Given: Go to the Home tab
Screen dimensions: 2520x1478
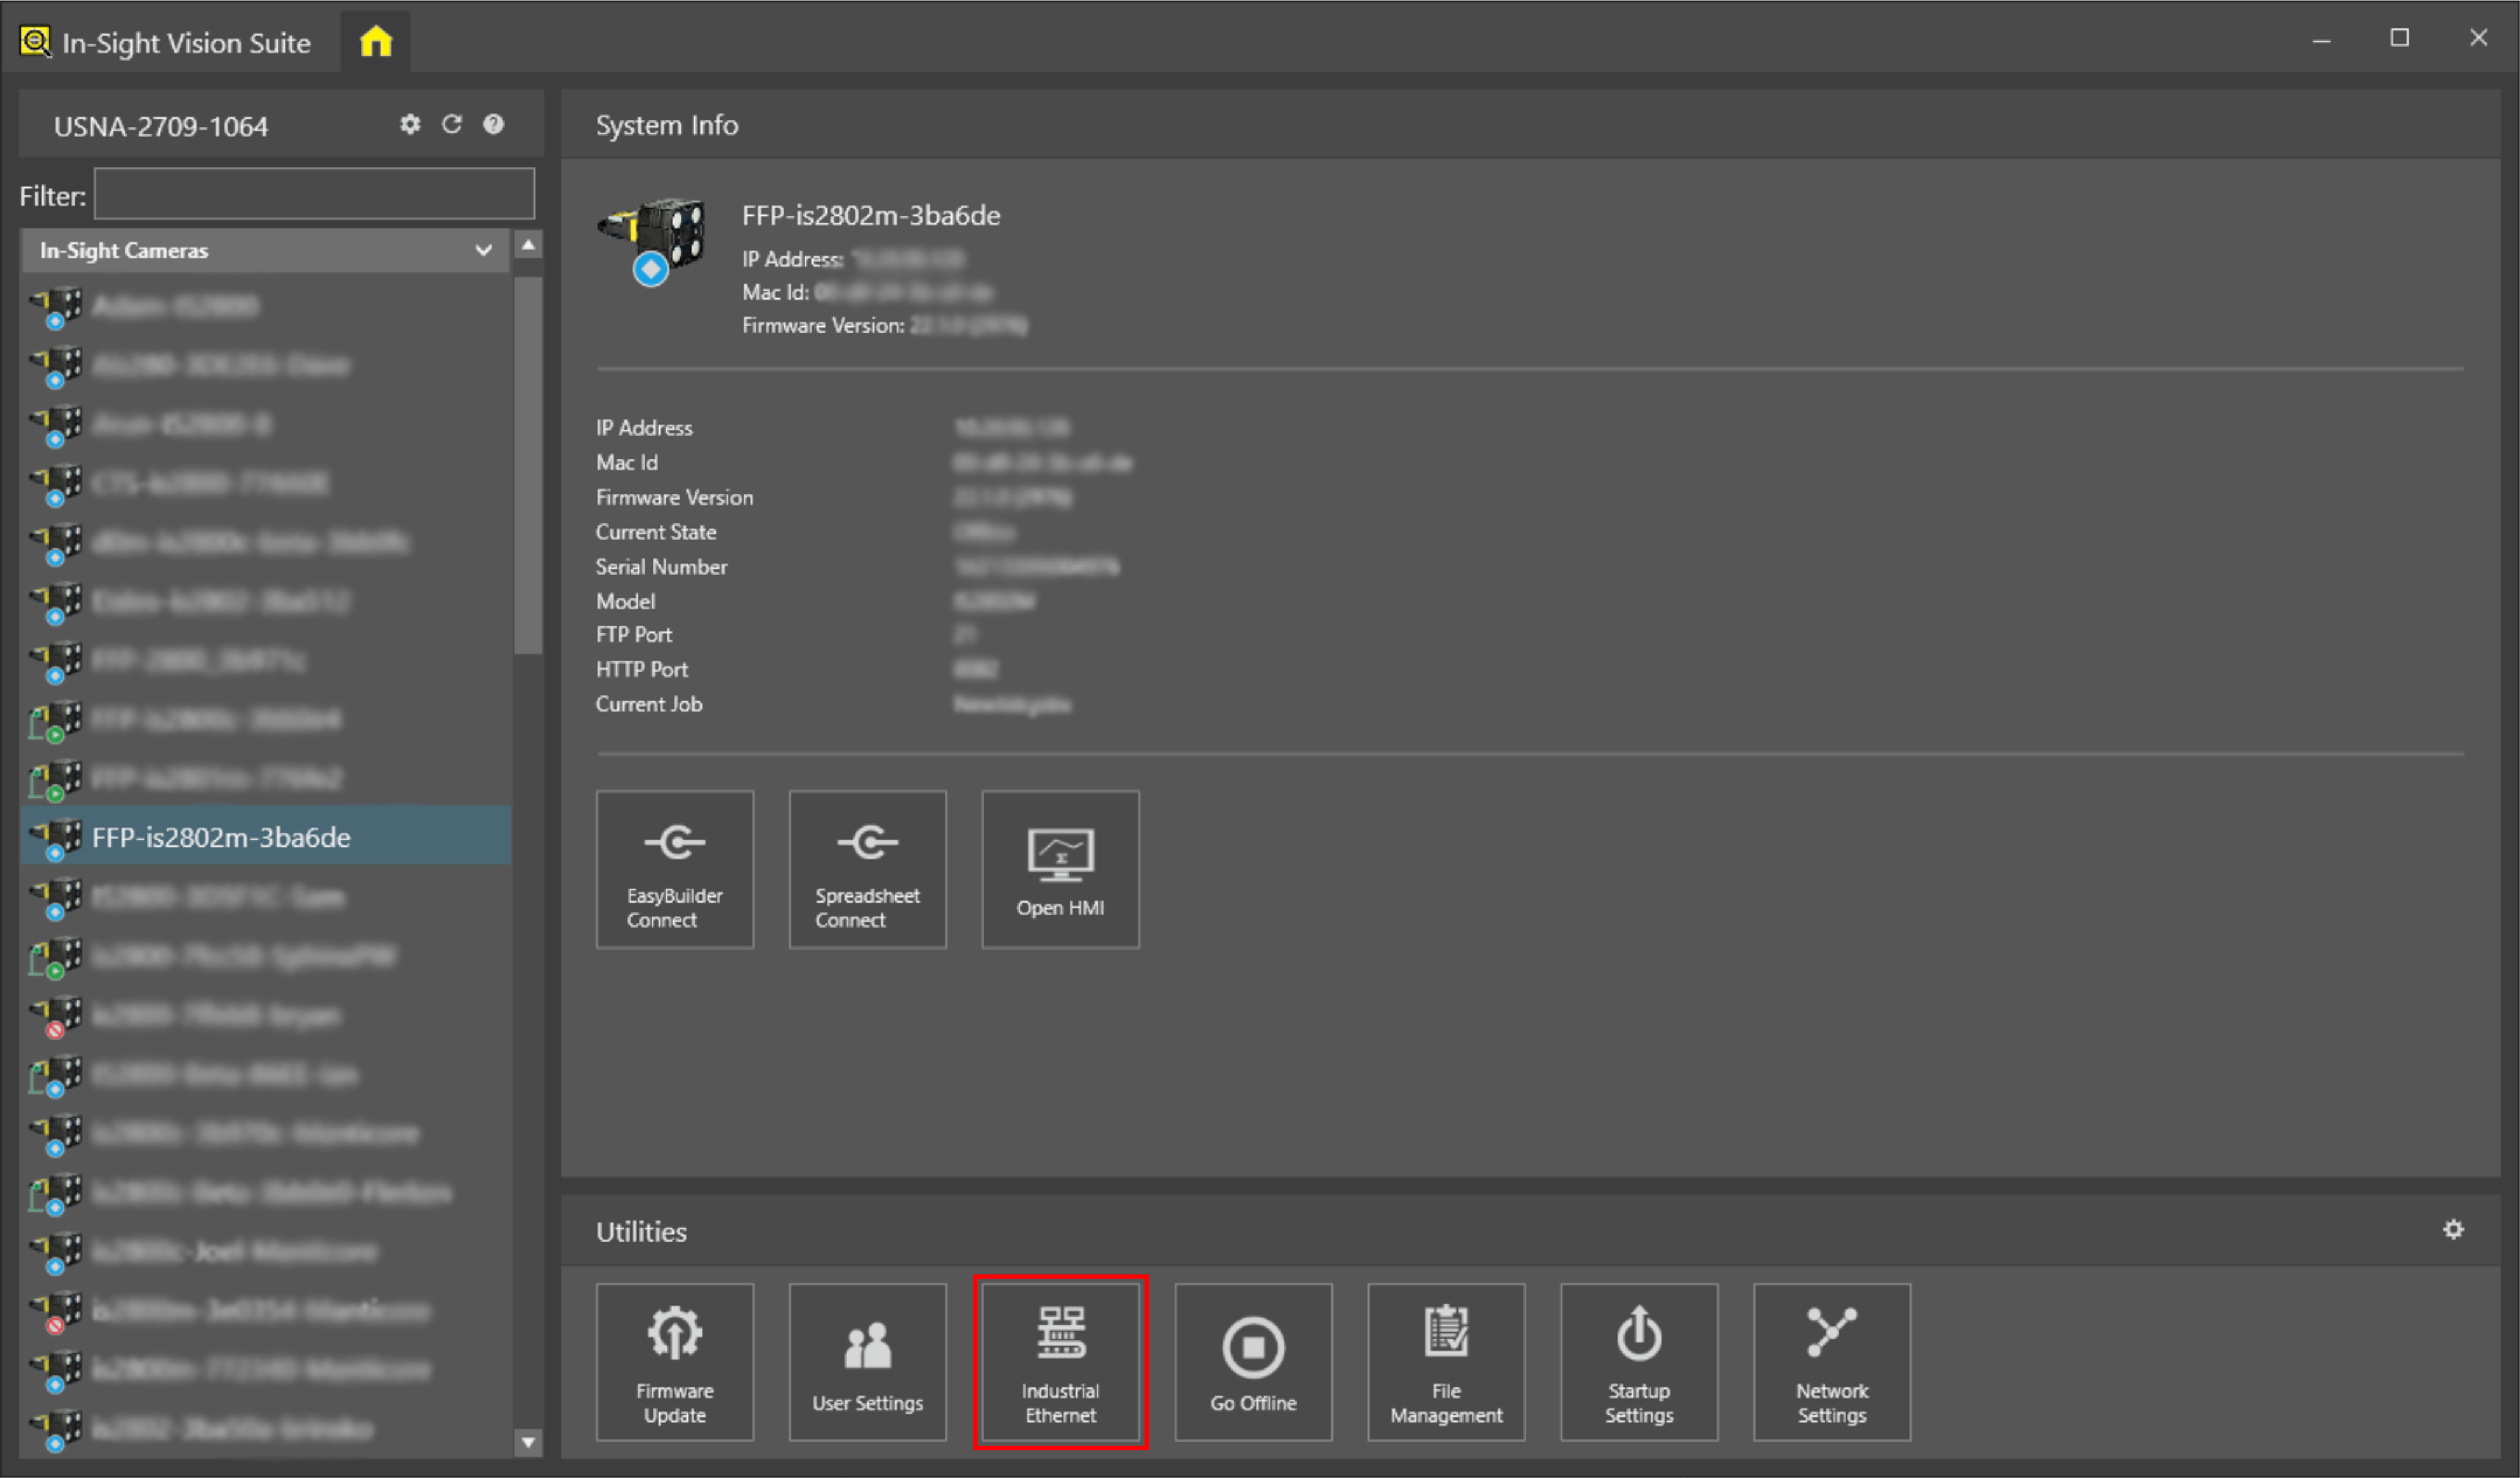Looking at the screenshot, I should (x=376, y=42).
